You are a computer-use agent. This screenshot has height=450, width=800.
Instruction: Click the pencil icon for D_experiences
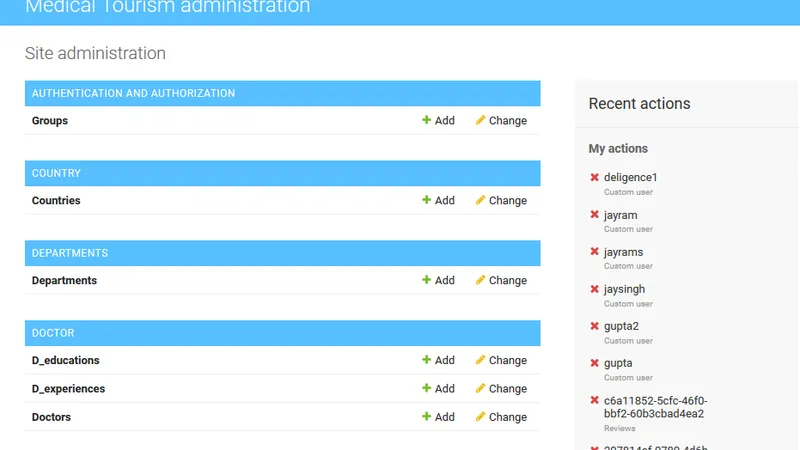click(x=480, y=388)
